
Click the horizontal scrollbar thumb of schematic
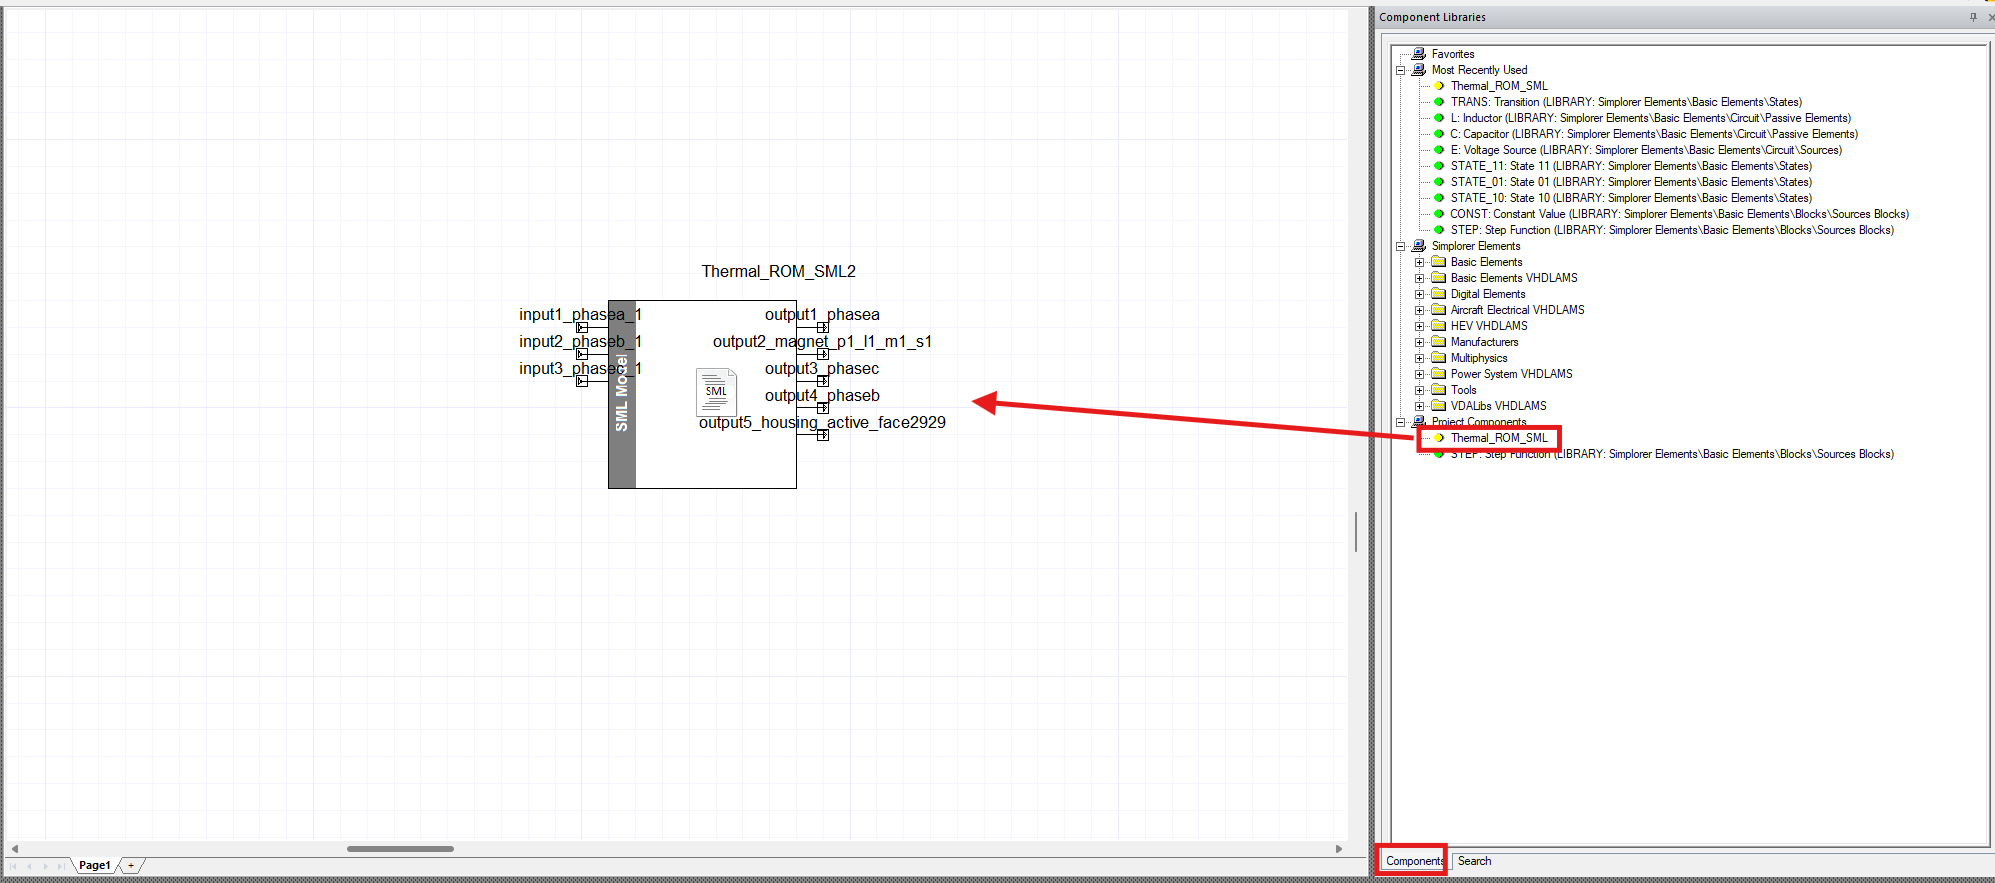pos(400,849)
